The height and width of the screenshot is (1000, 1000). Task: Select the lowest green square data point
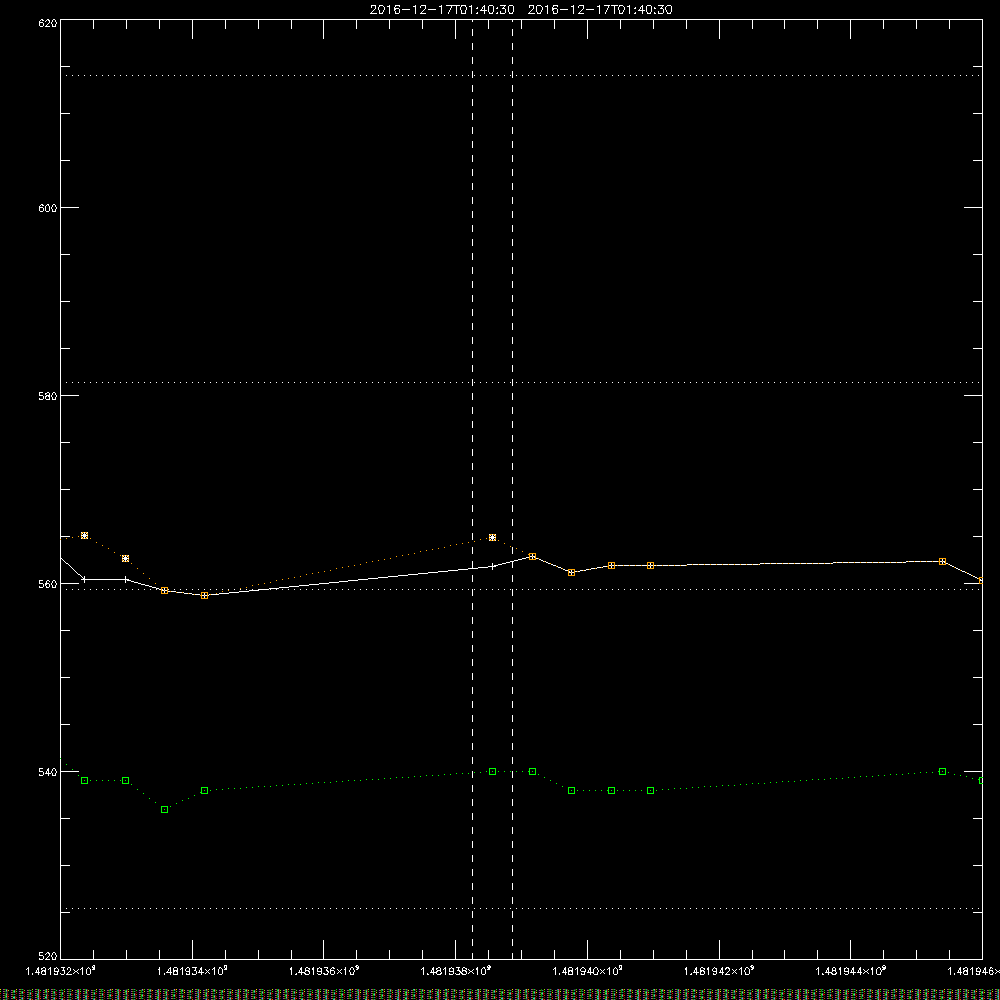pos(165,809)
